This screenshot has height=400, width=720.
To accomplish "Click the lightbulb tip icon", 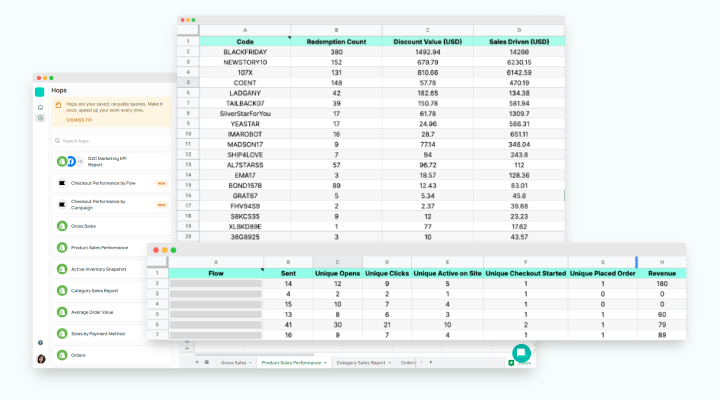I will [58, 105].
